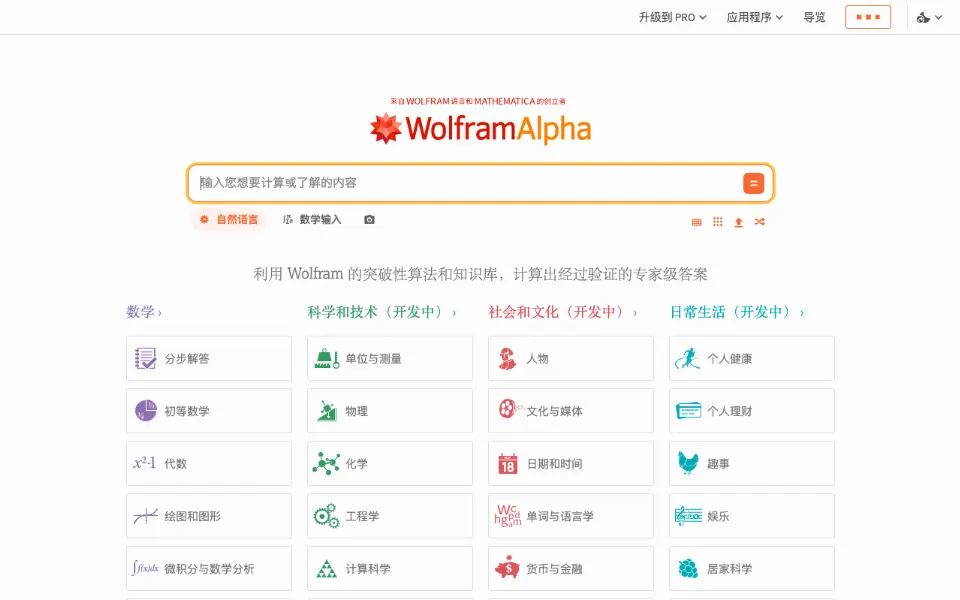
Task: Click the 个人理财 card icon
Action: coord(688,410)
